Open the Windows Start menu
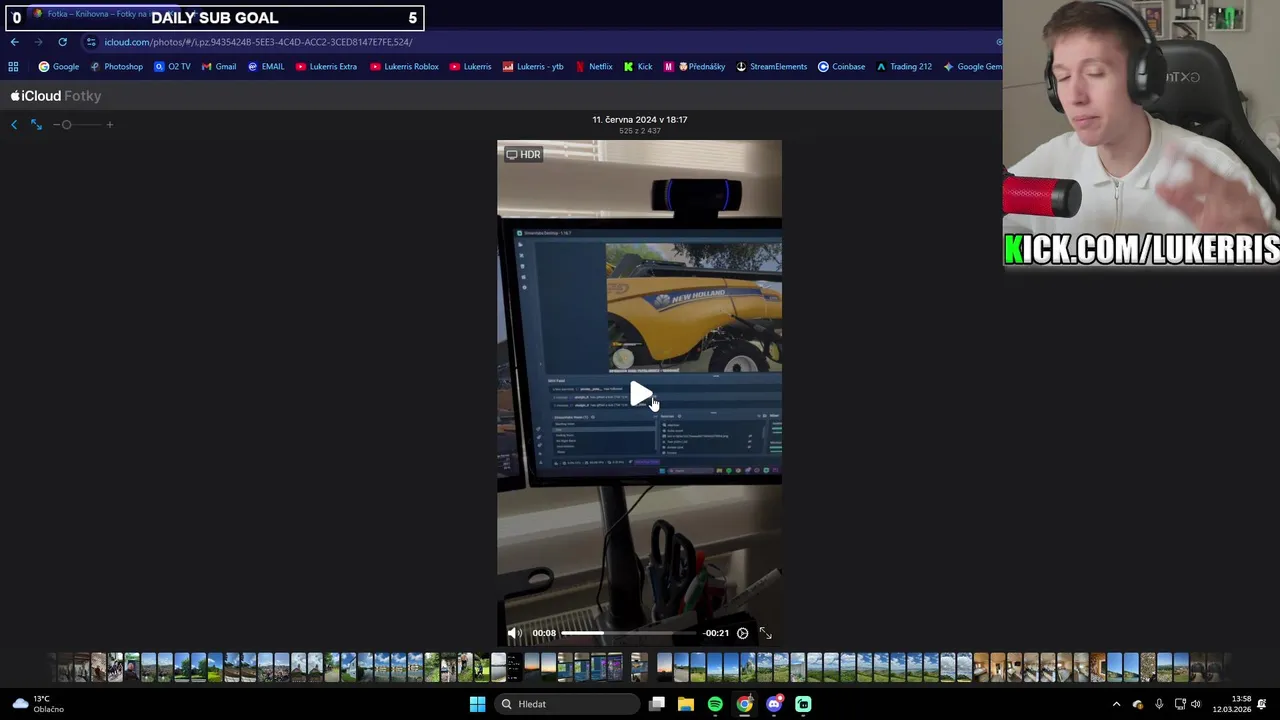Screen dimensions: 1280x720 pos(477,704)
